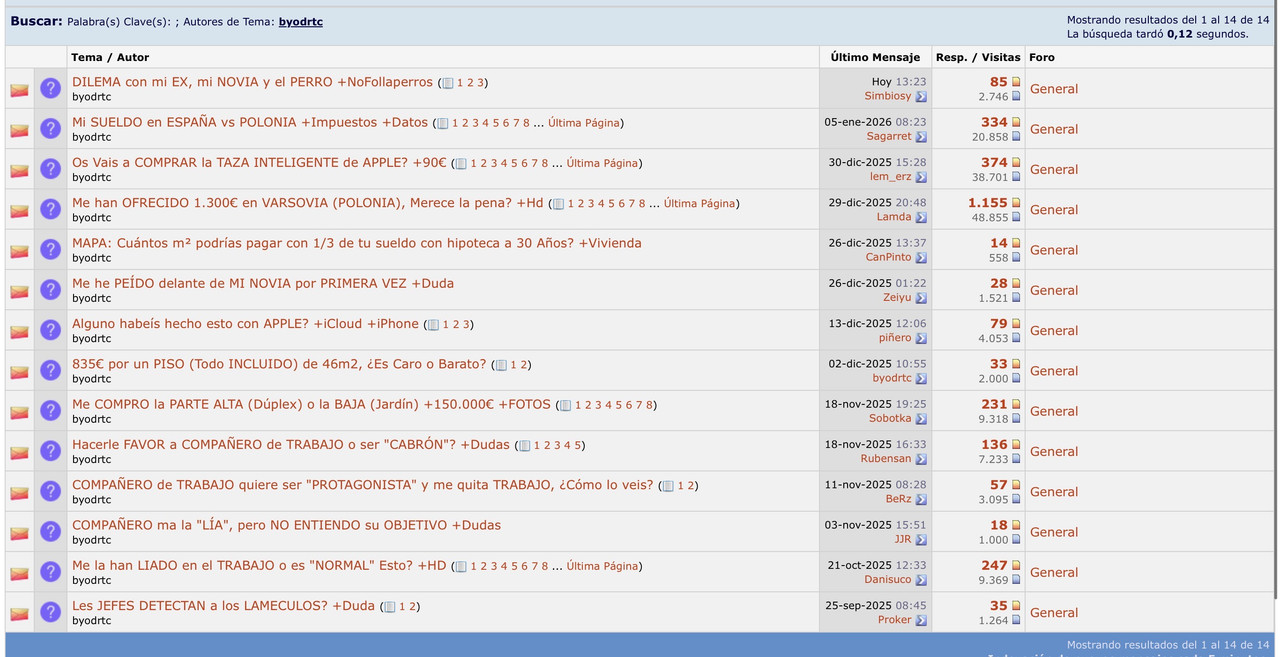Click the go-to-last-post arrow next to Proker

[921, 620]
